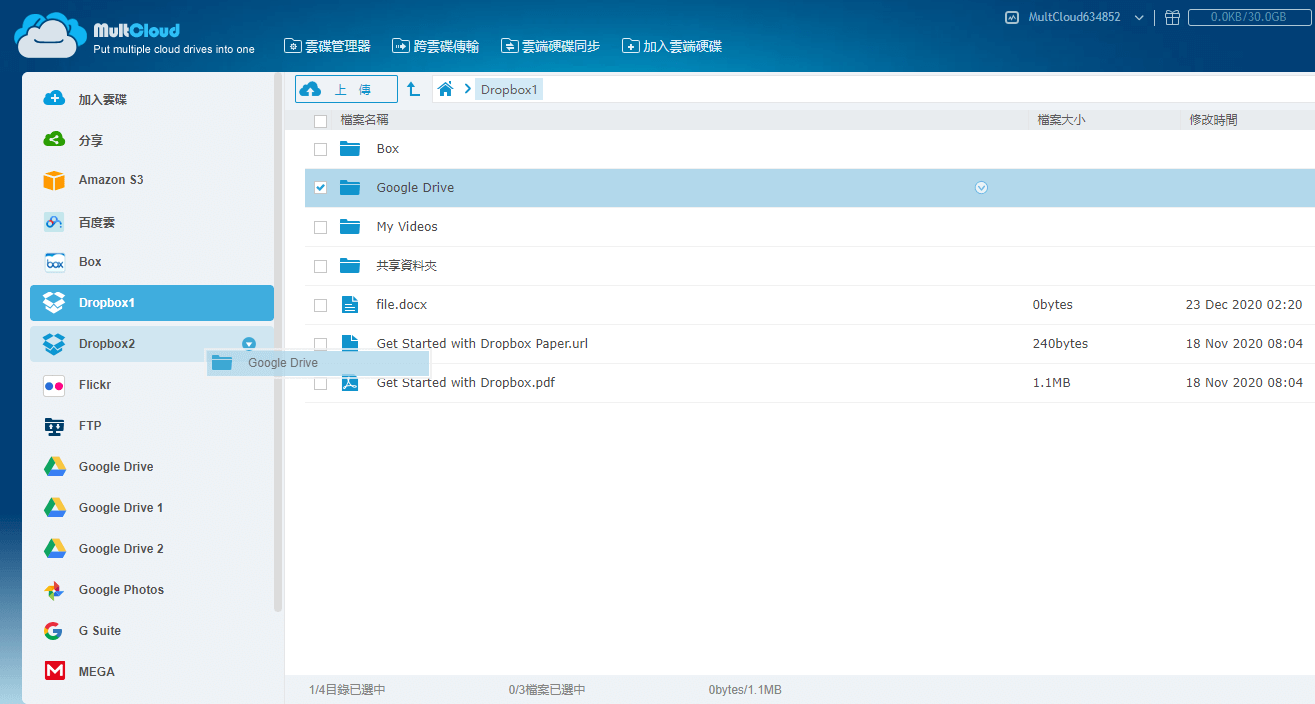The height and width of the screenshot is (704, 1315).
Task: Click the file.docx file name
Action: tap(402, 305)
